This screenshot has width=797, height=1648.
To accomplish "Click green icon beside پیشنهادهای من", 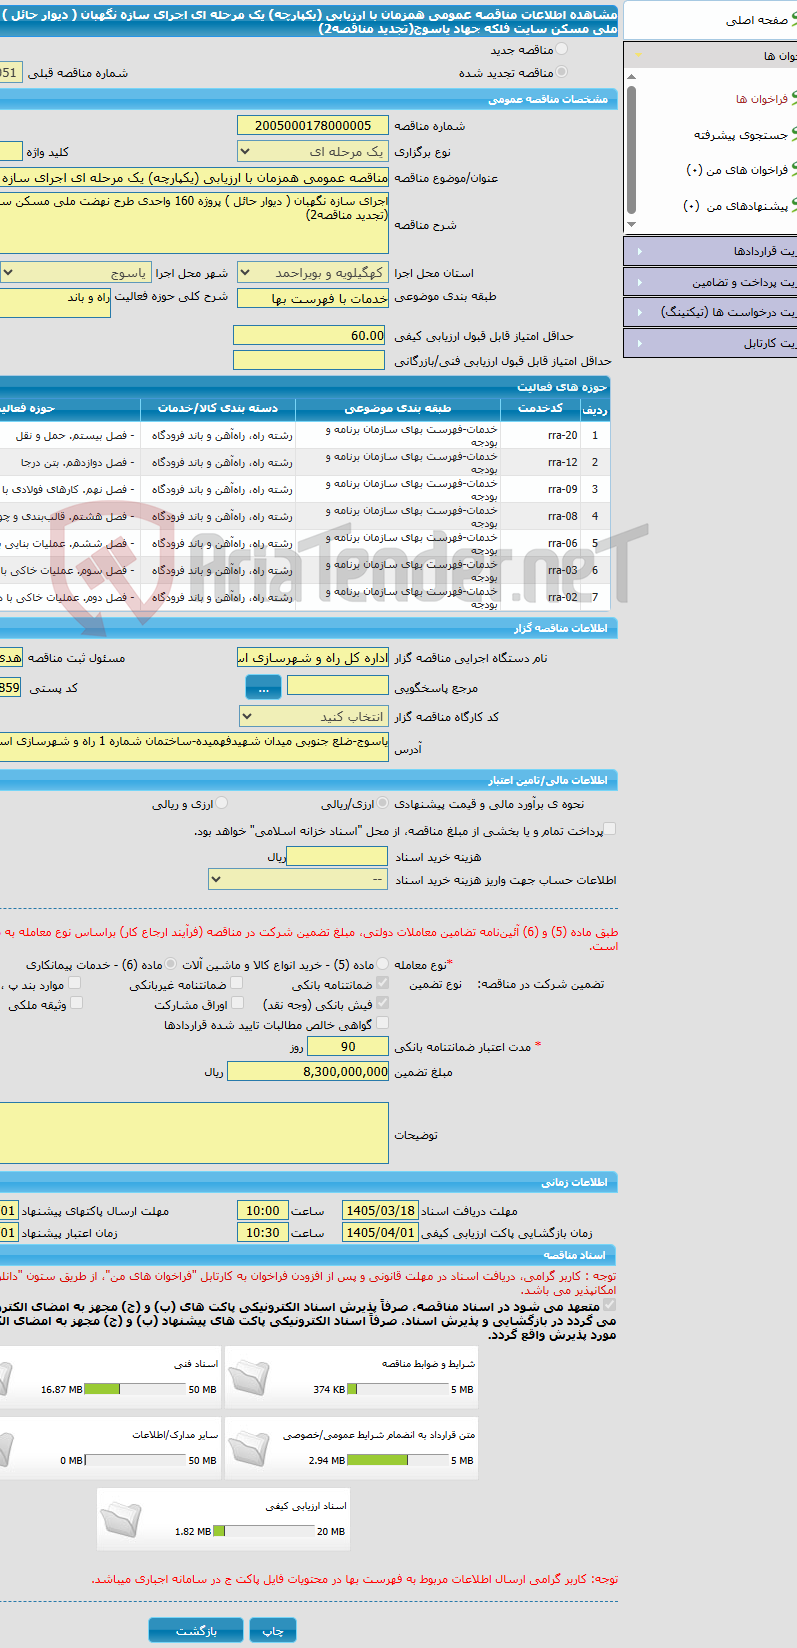I will click(x=794, y=205).
